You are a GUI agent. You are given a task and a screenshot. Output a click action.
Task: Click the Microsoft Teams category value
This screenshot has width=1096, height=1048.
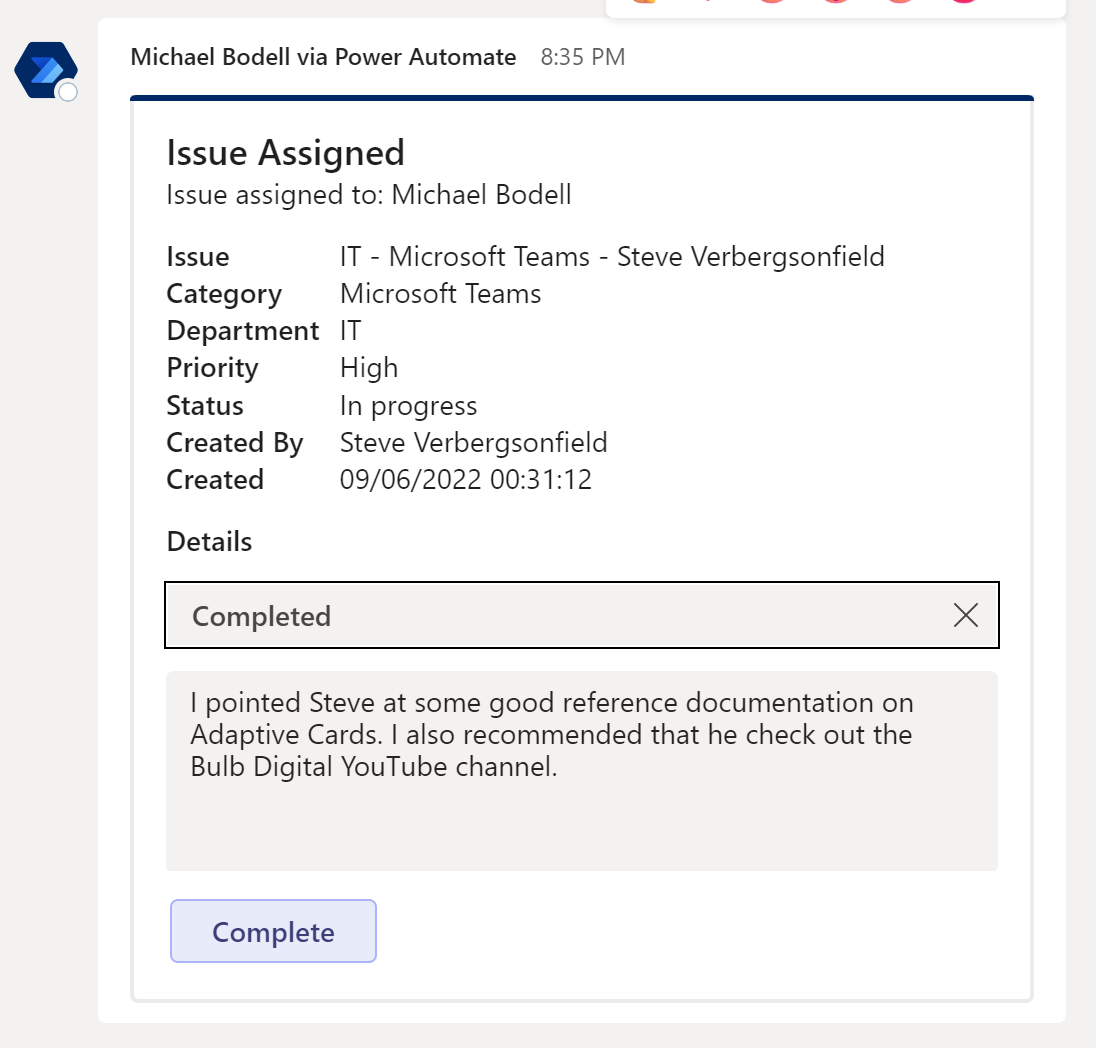tap(440, 293)
